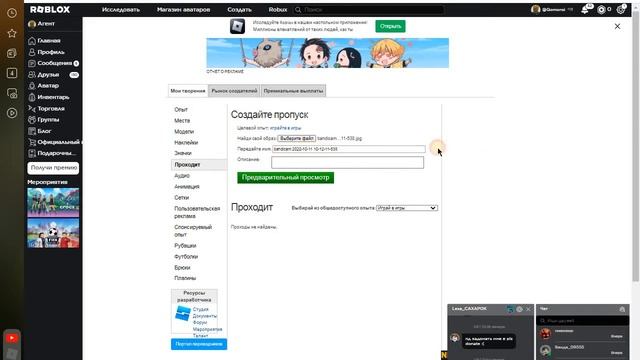Click the Профиль person icon

[x=32, y=52]
